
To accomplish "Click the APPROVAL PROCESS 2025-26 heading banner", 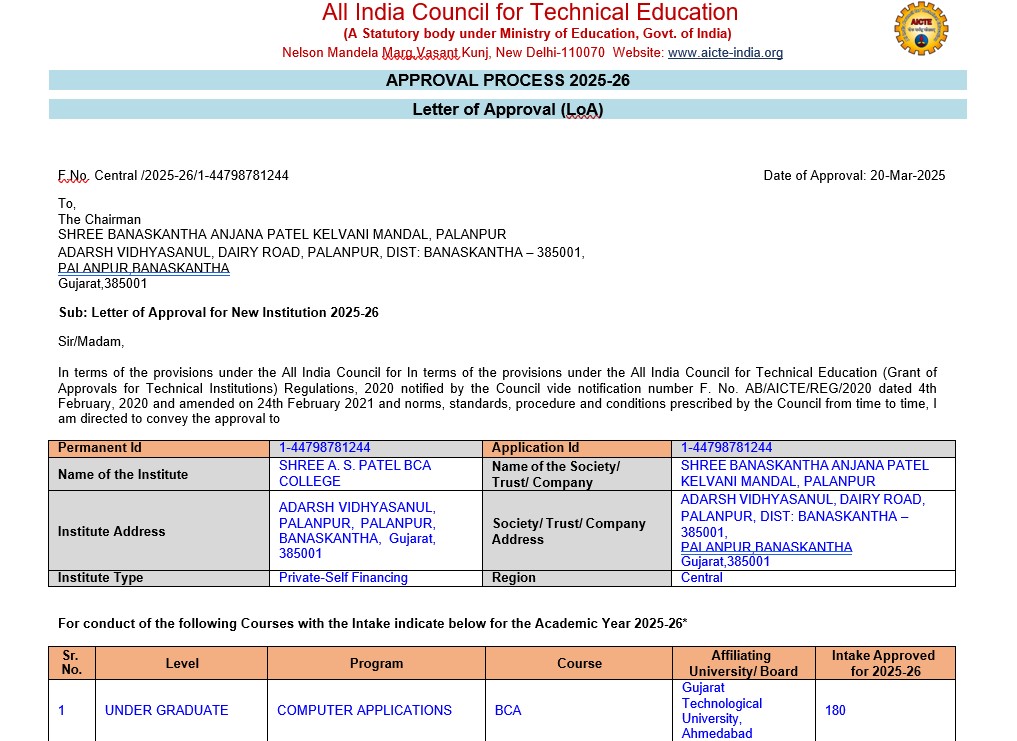I will coord(507,81).
